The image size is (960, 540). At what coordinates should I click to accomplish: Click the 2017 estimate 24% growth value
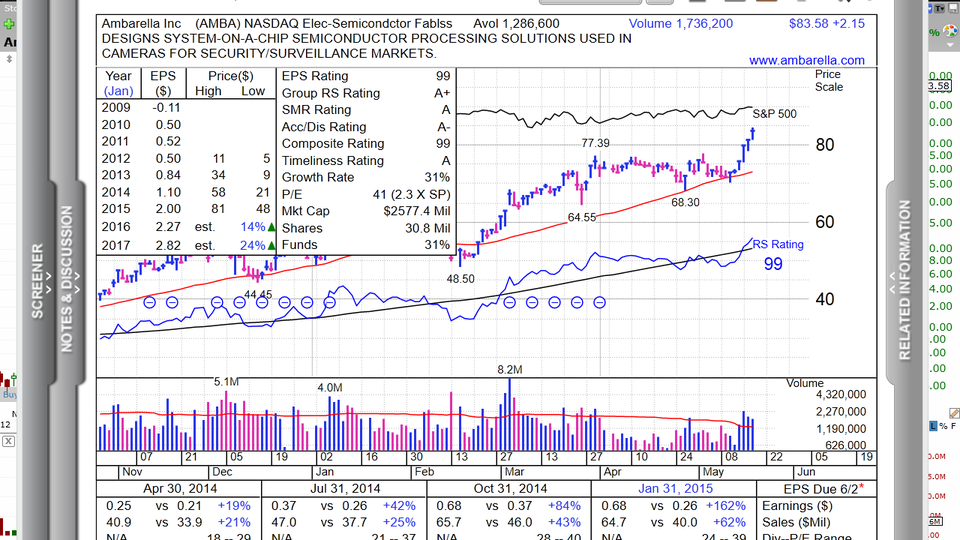tap(253, 245)
